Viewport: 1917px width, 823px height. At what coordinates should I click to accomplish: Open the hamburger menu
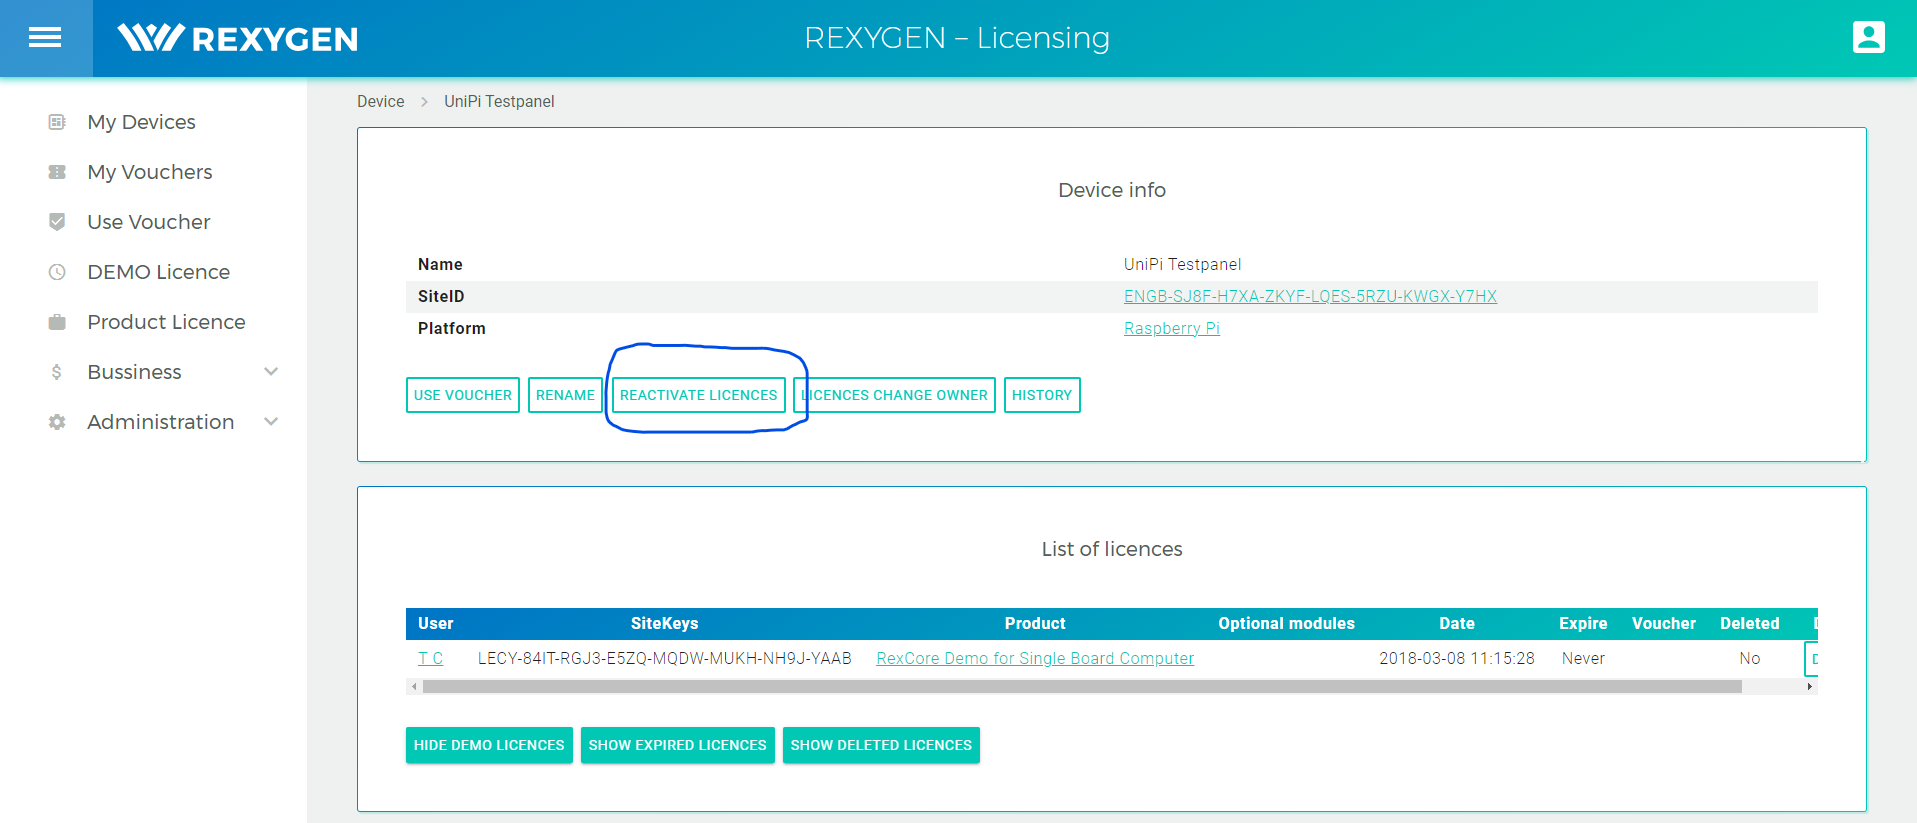[x=45, y=38]
